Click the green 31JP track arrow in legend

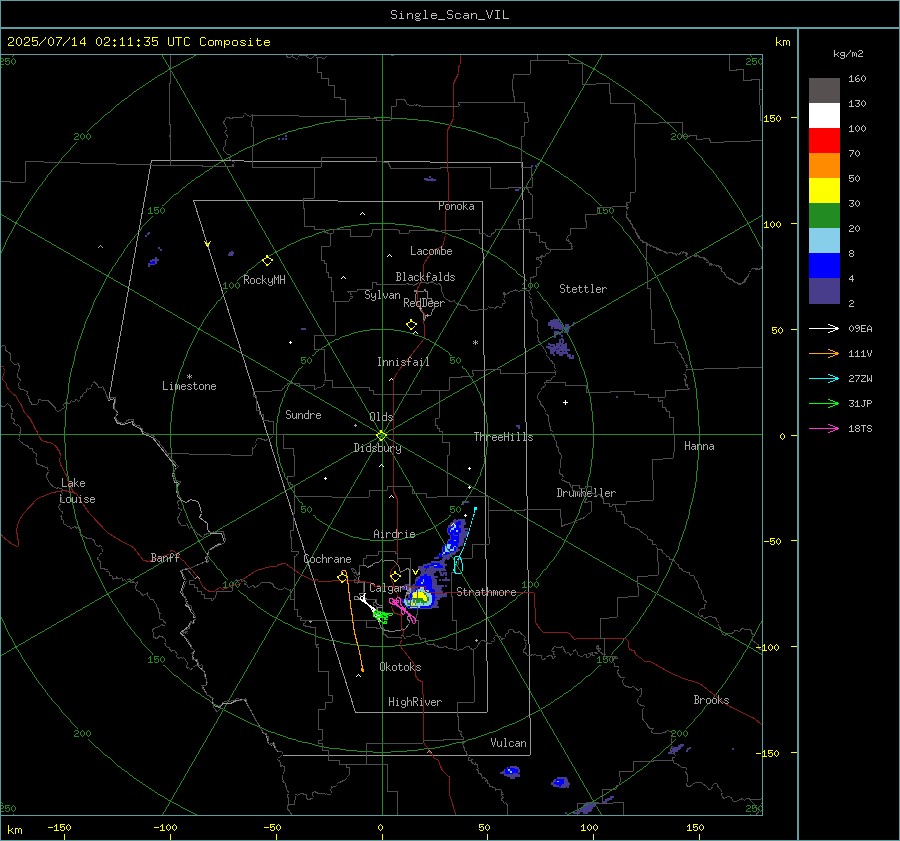pos(824,404)
